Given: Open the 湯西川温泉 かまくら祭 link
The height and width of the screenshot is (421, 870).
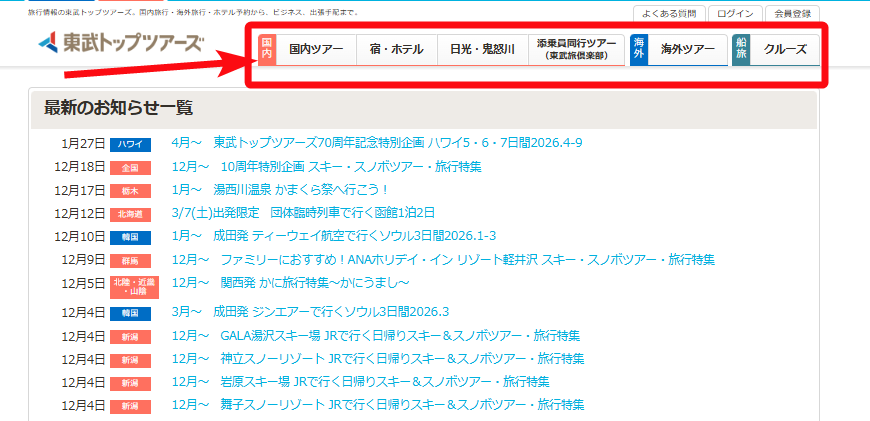Looking at the screenshot, I should tap(279, 190).
